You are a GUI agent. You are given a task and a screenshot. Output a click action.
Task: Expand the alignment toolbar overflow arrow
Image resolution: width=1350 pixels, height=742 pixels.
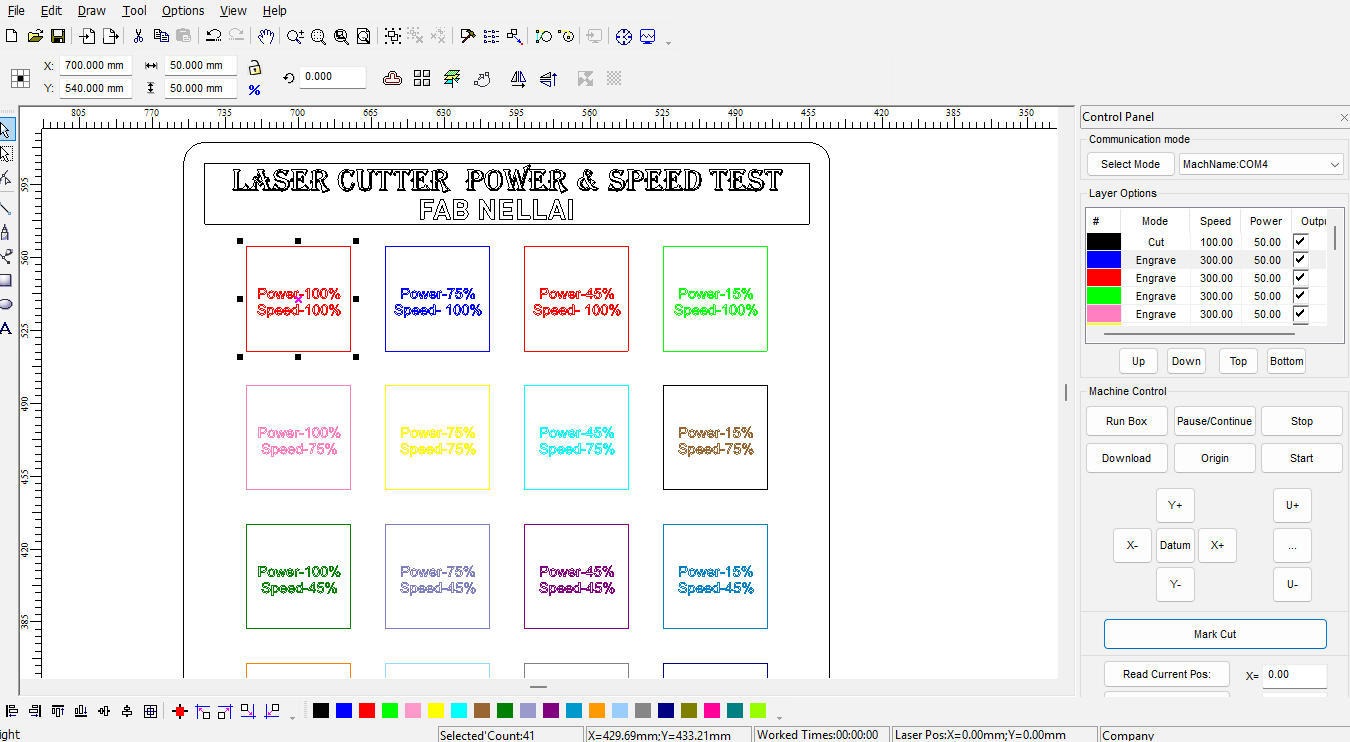click(292, 716)
